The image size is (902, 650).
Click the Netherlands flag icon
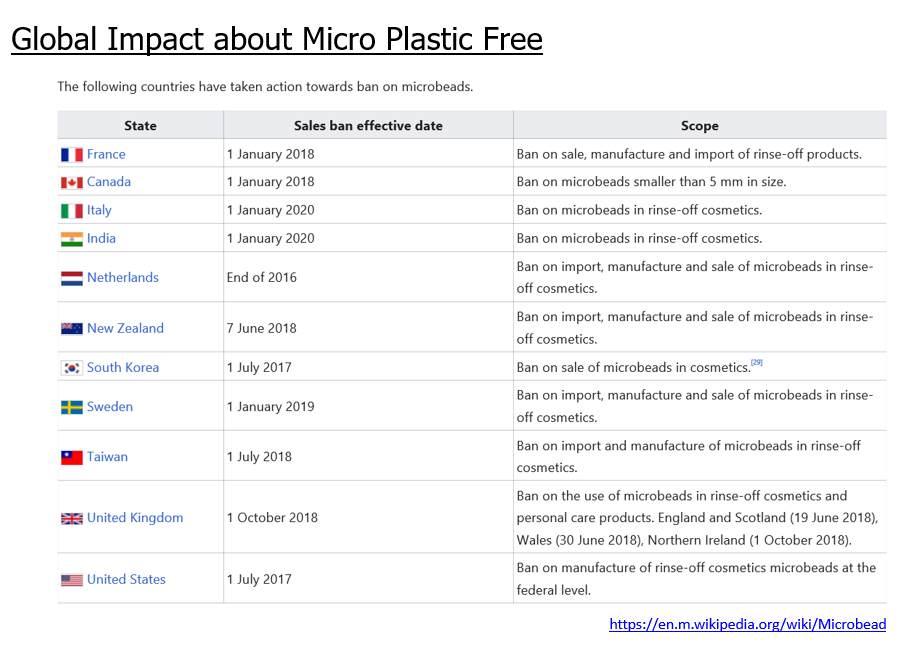pos(71,278)
